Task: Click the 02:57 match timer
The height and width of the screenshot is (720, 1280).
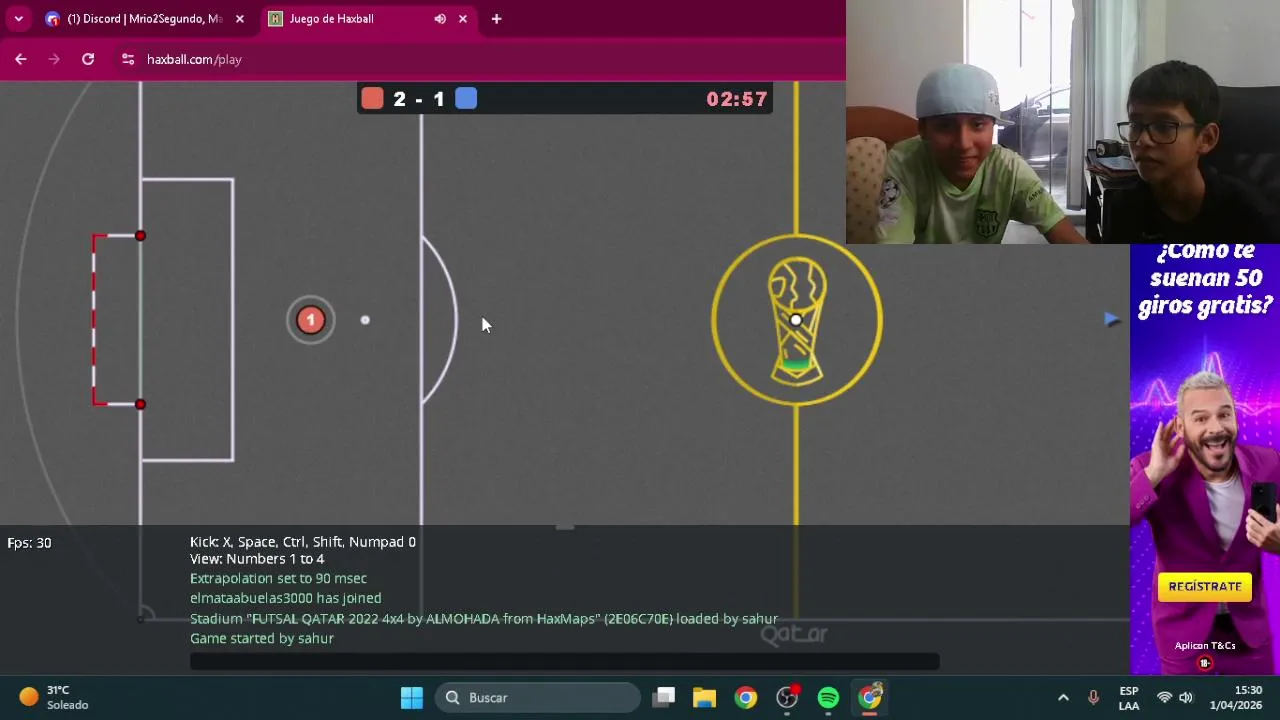Action: pos(737,99)
